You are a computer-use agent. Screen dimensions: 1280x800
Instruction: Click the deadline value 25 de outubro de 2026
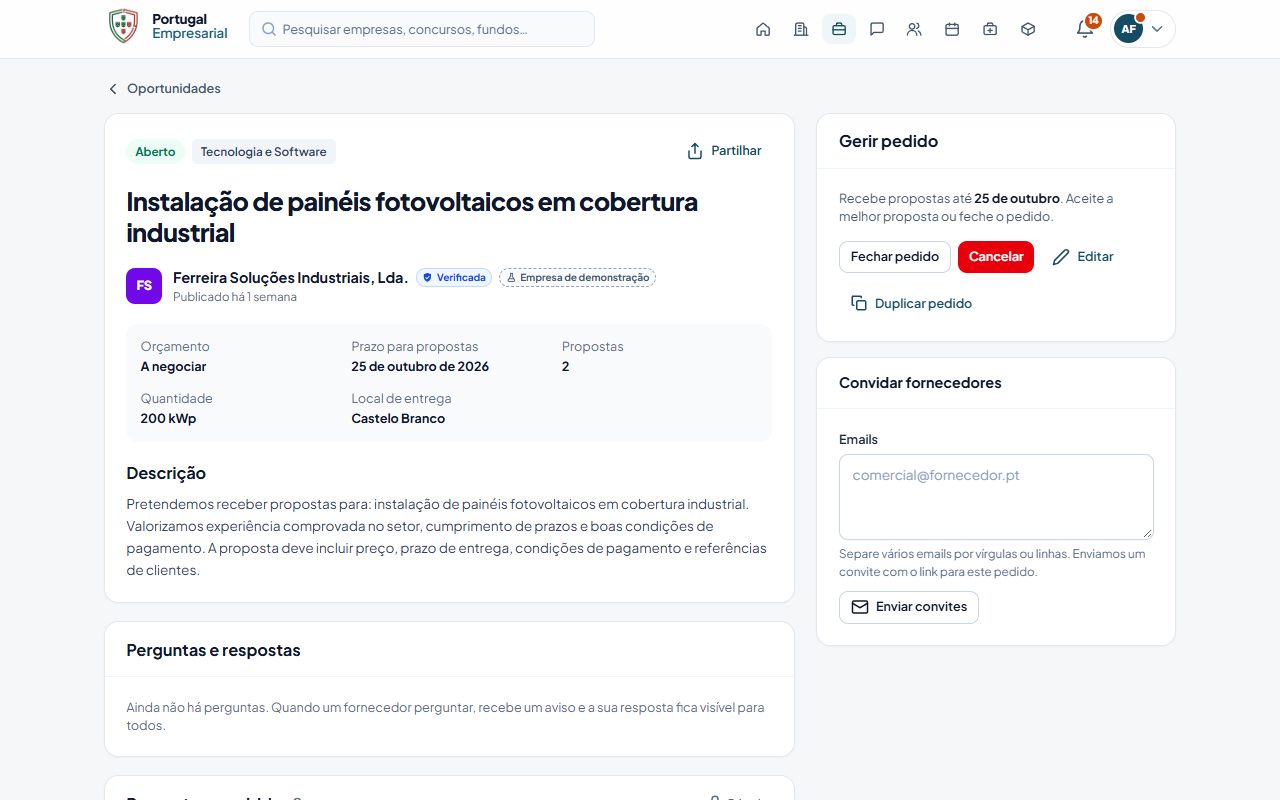click(x=420, y=367)
